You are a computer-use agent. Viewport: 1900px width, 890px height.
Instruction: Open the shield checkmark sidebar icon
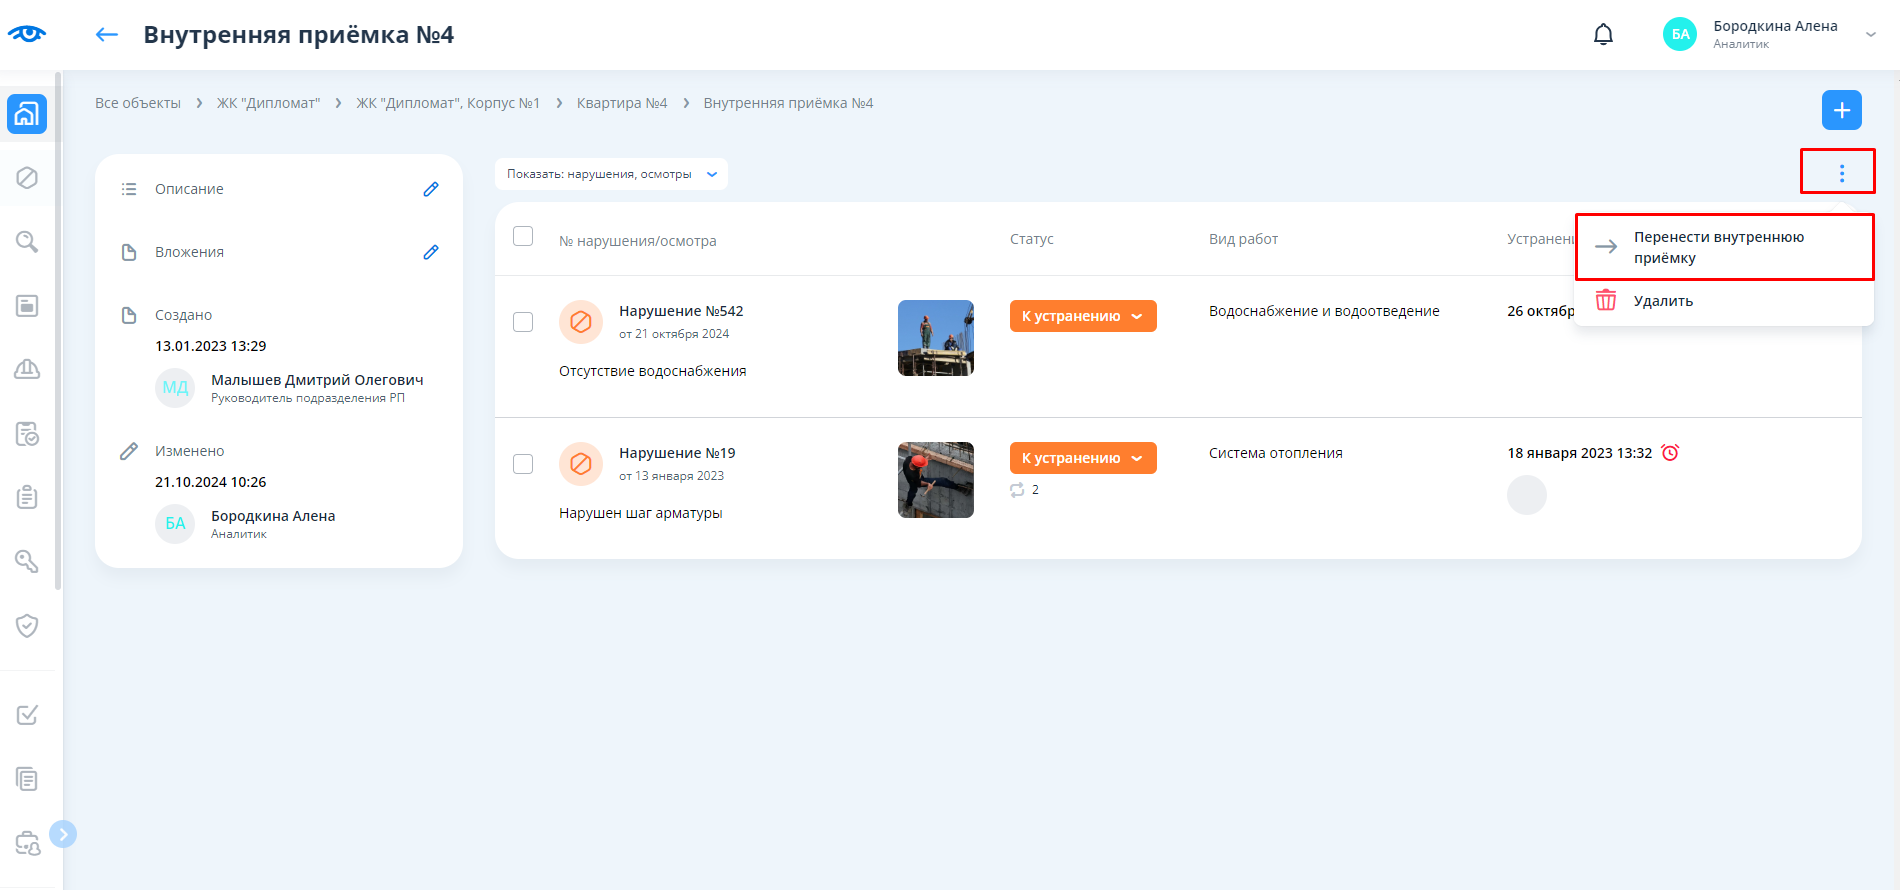[x=27, y=626]
